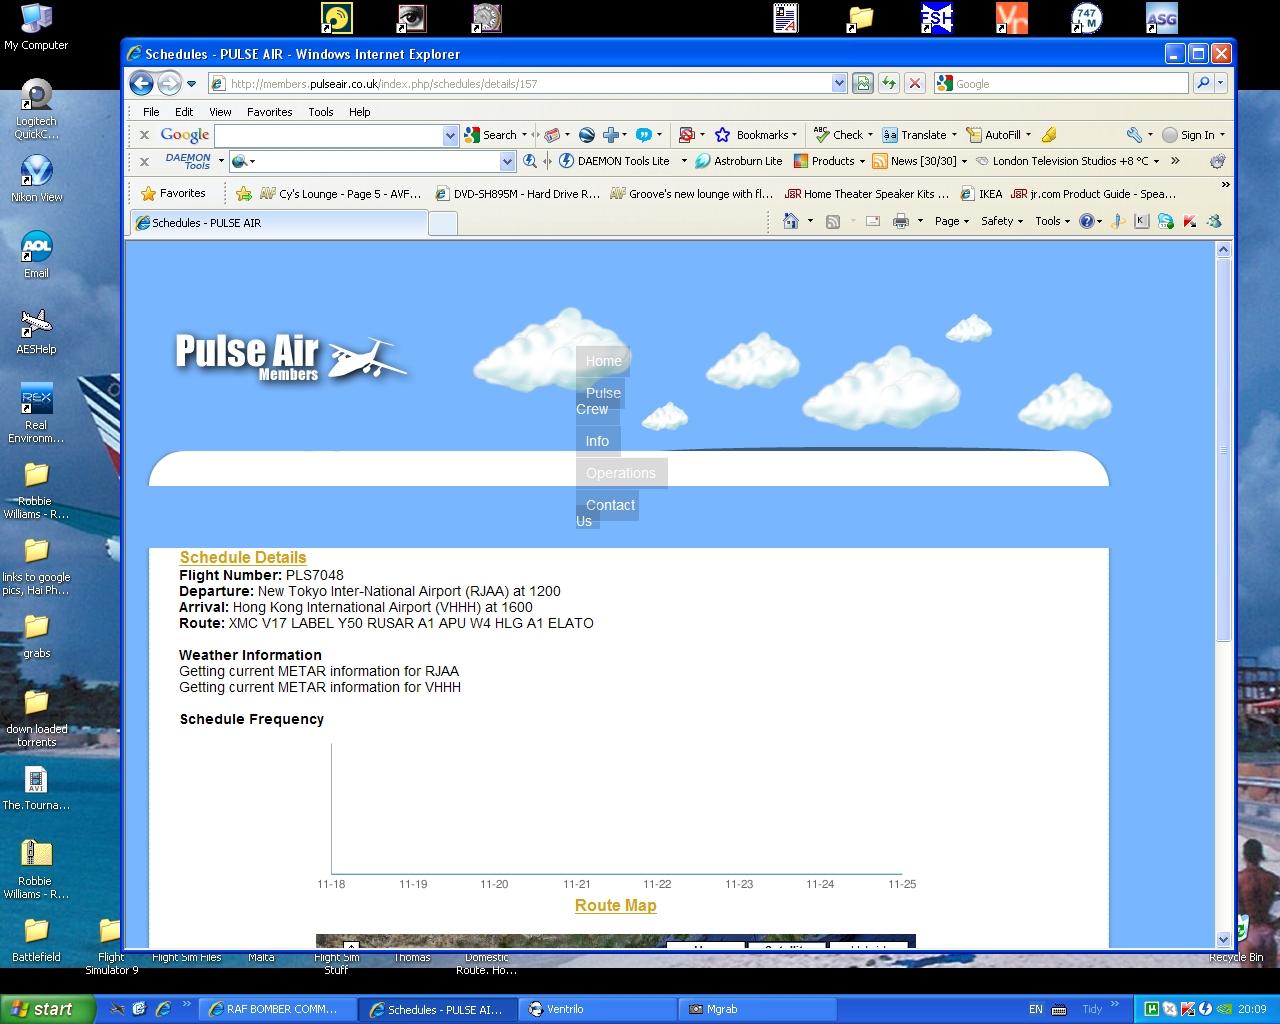Select the Schedules - PULSE AIR tab

click(x=277, y=223)
